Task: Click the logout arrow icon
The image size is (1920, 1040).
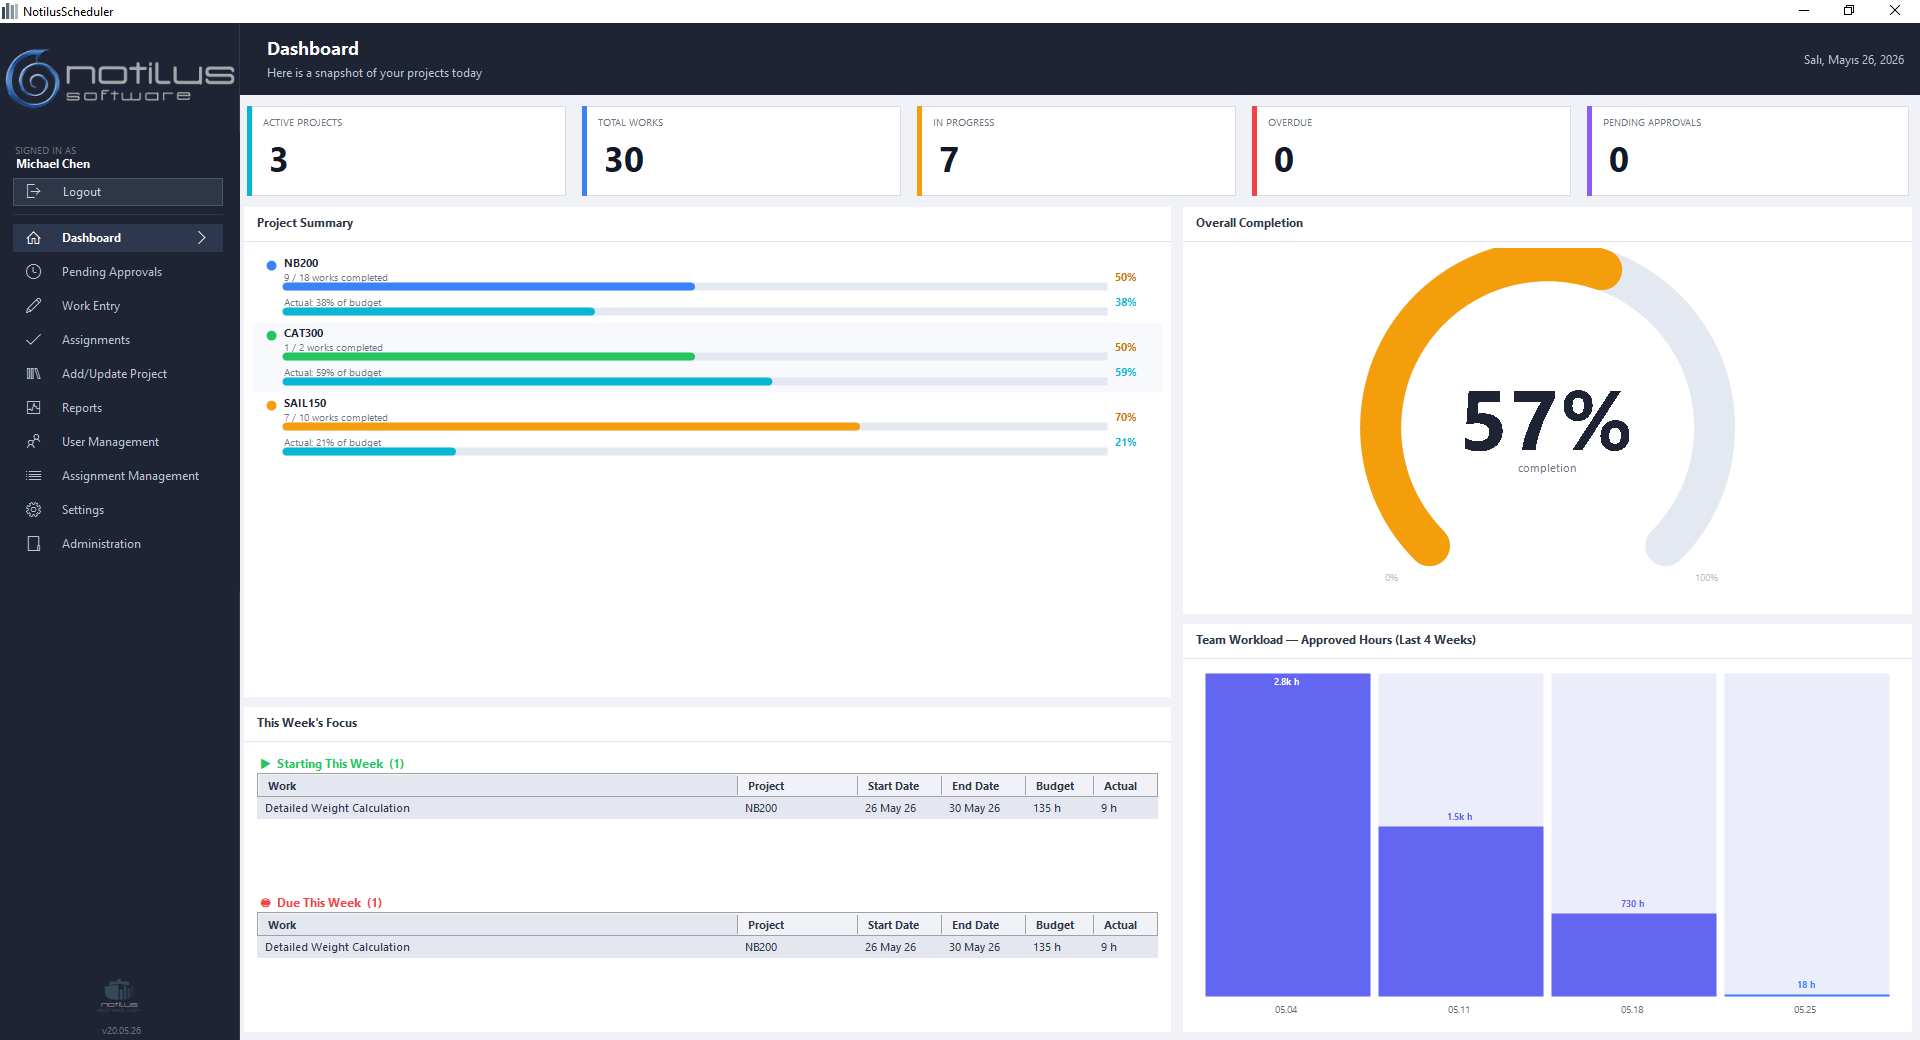Action: pos(33,192)
